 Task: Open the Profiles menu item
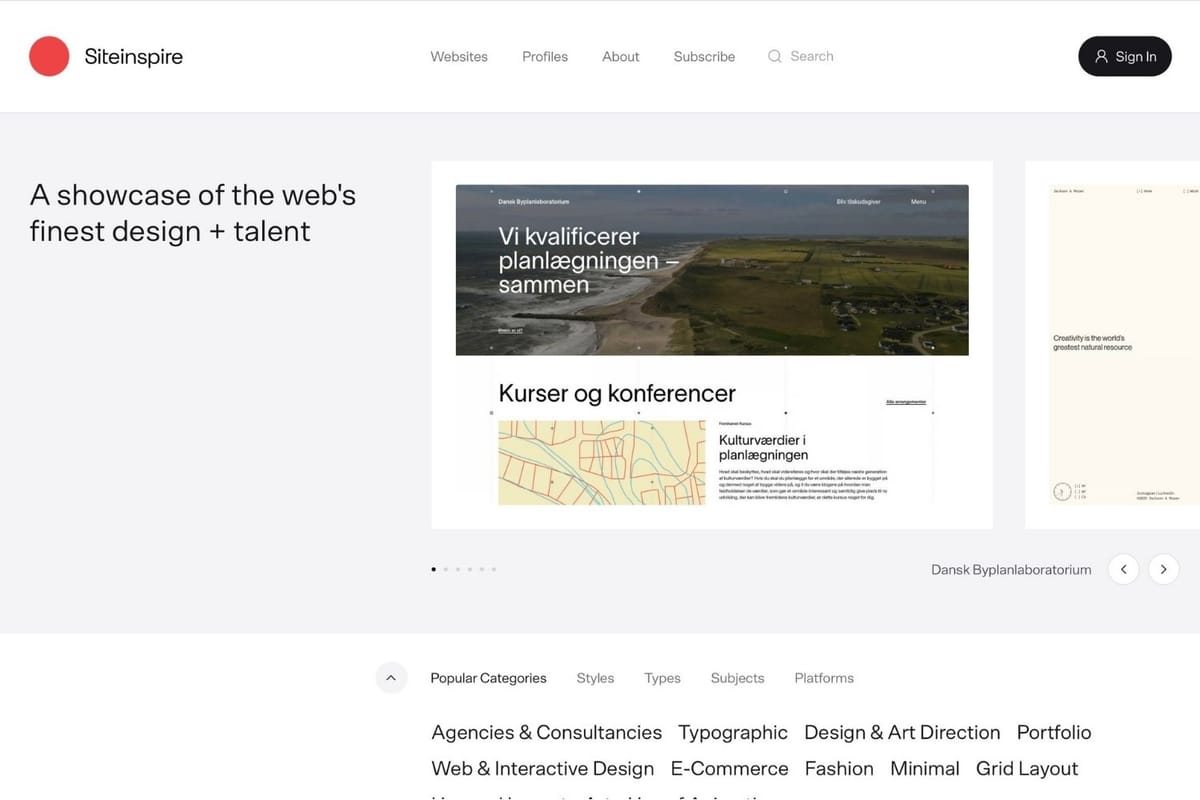point(544,57)
